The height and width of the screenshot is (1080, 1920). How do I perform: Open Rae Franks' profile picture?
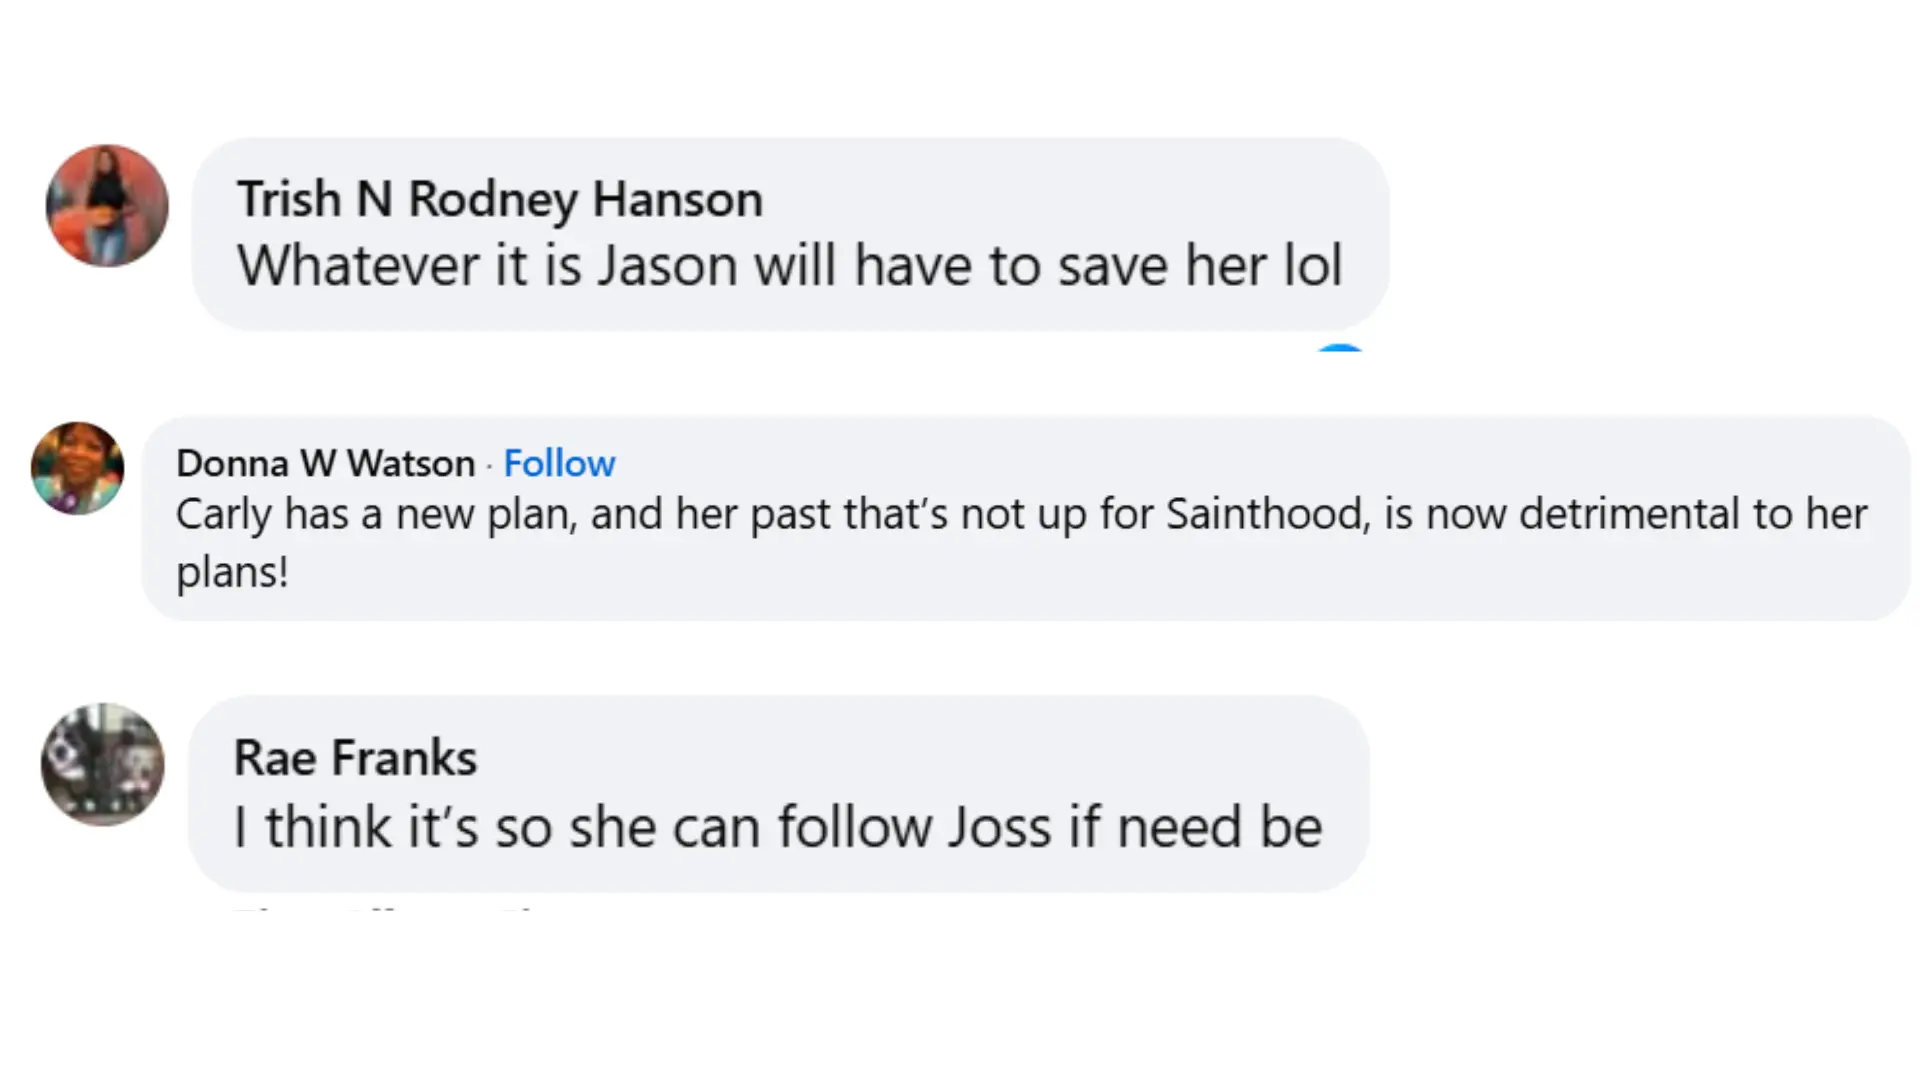click(x=102, y=764)
